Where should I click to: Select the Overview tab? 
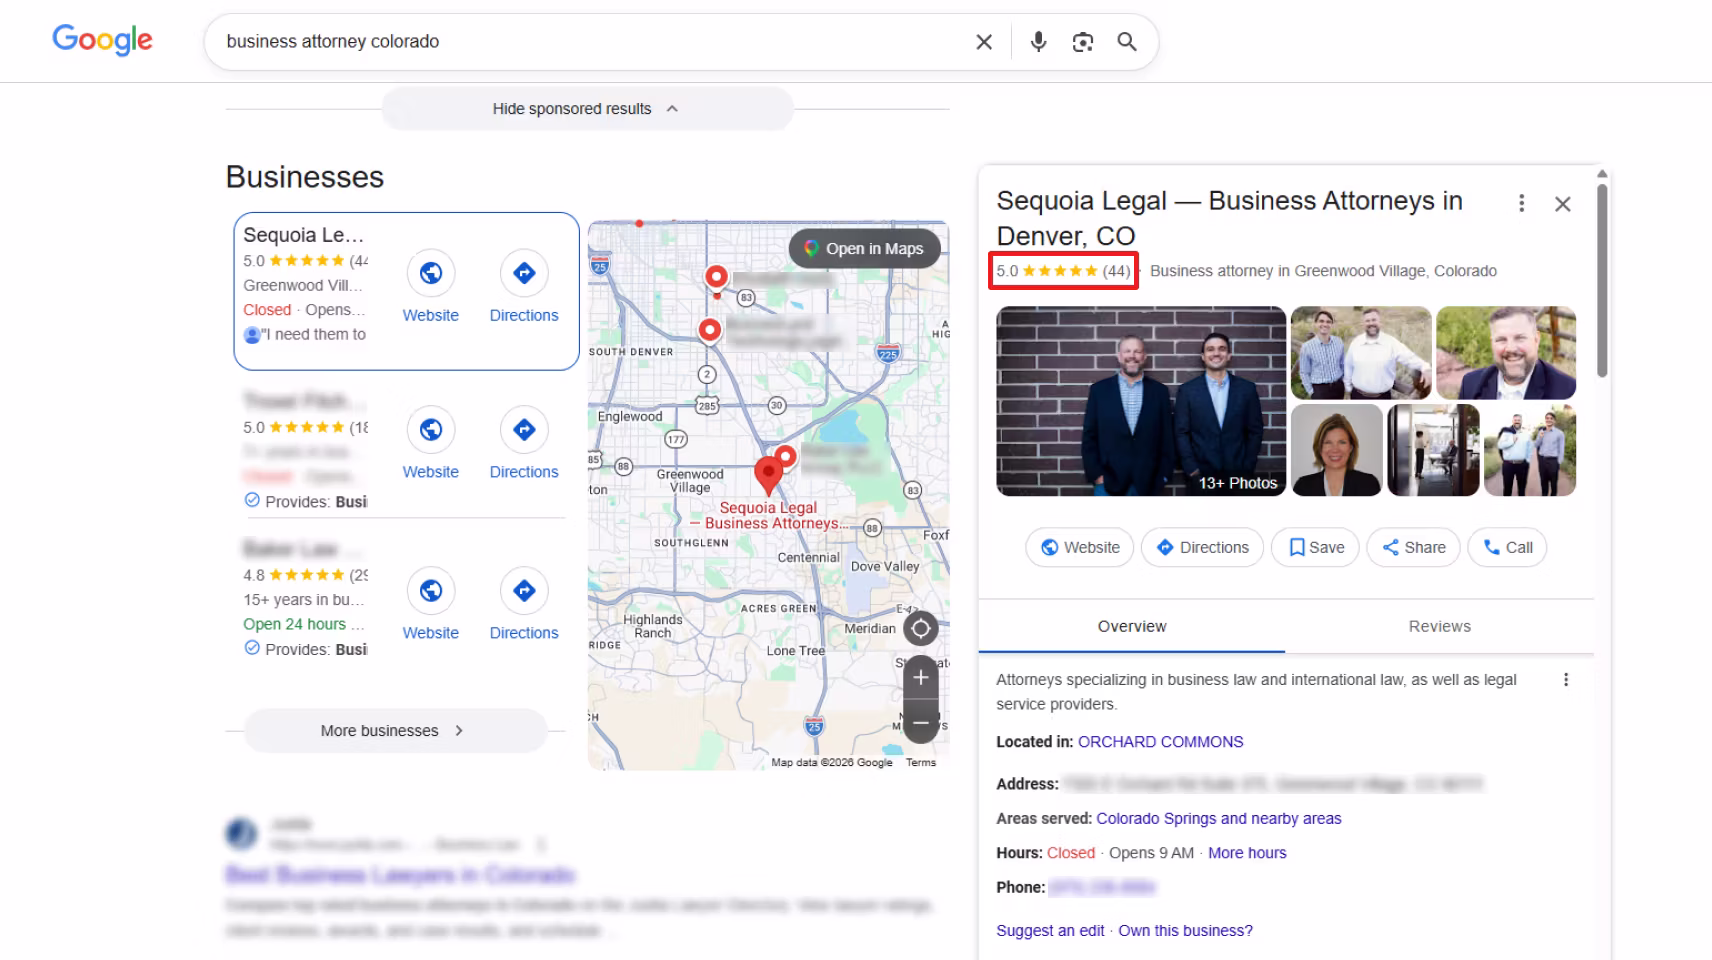1131,626
